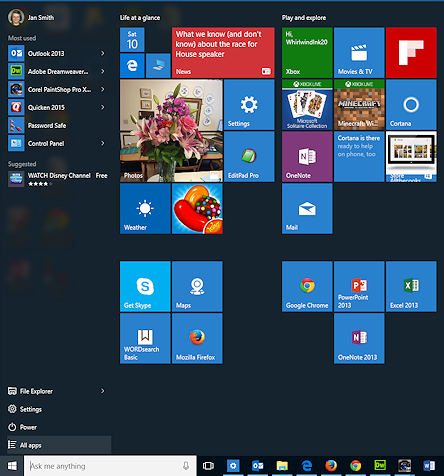Image resolution: width=444 pixels, height=476 pixels.
Task: Show All apps list
Action: coord(59,445)
